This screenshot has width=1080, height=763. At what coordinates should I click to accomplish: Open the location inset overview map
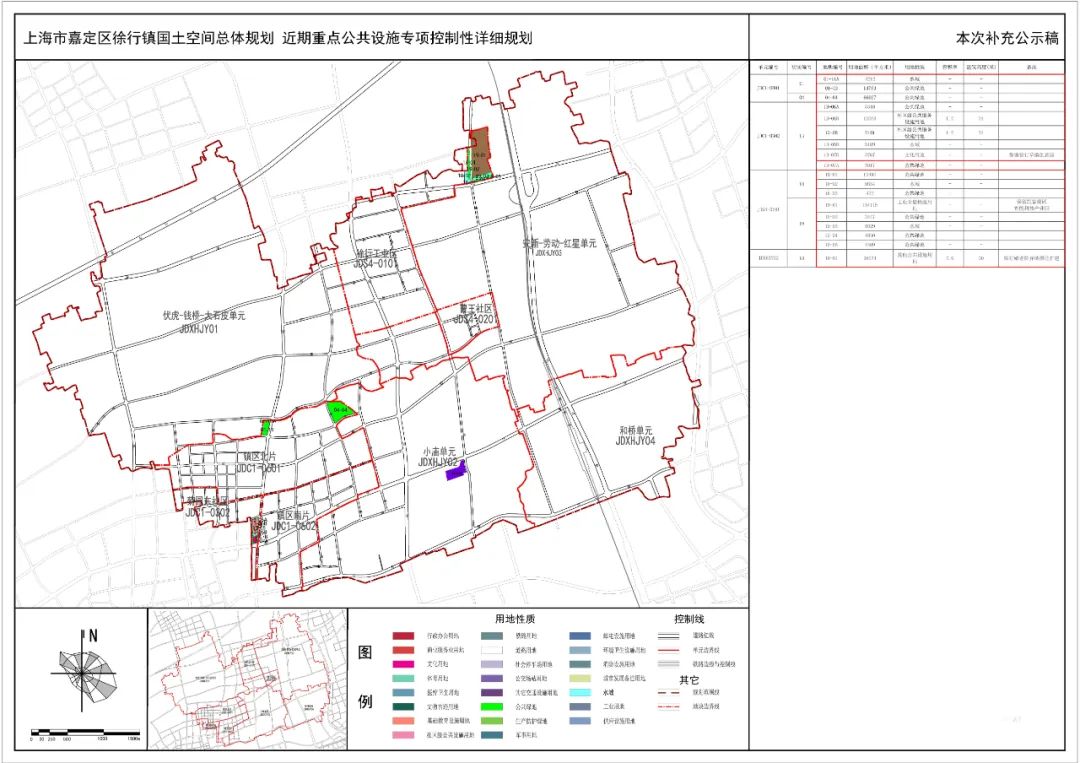249,678
